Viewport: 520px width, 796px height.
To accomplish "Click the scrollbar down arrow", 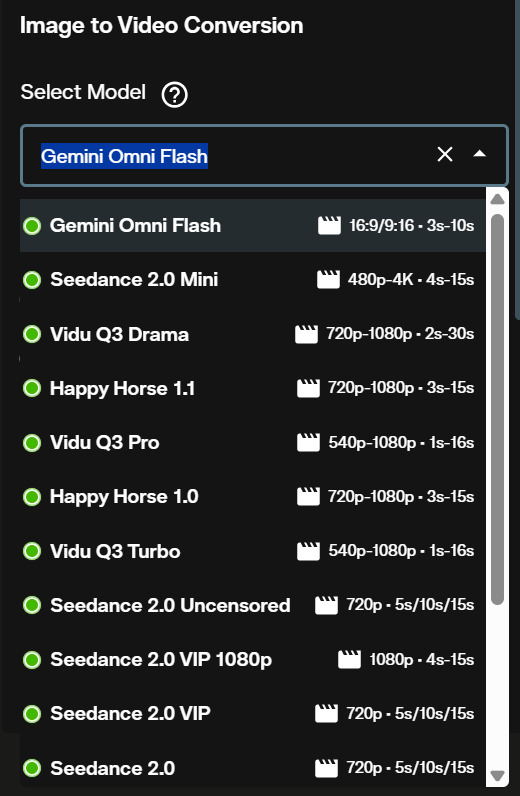I will click(498, 776).
